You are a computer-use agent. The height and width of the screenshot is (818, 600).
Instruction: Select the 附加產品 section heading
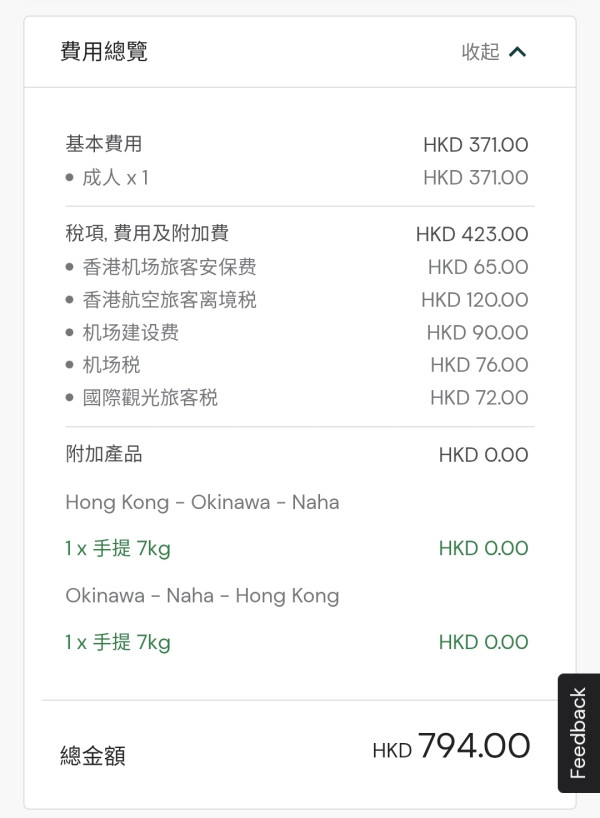98,454
